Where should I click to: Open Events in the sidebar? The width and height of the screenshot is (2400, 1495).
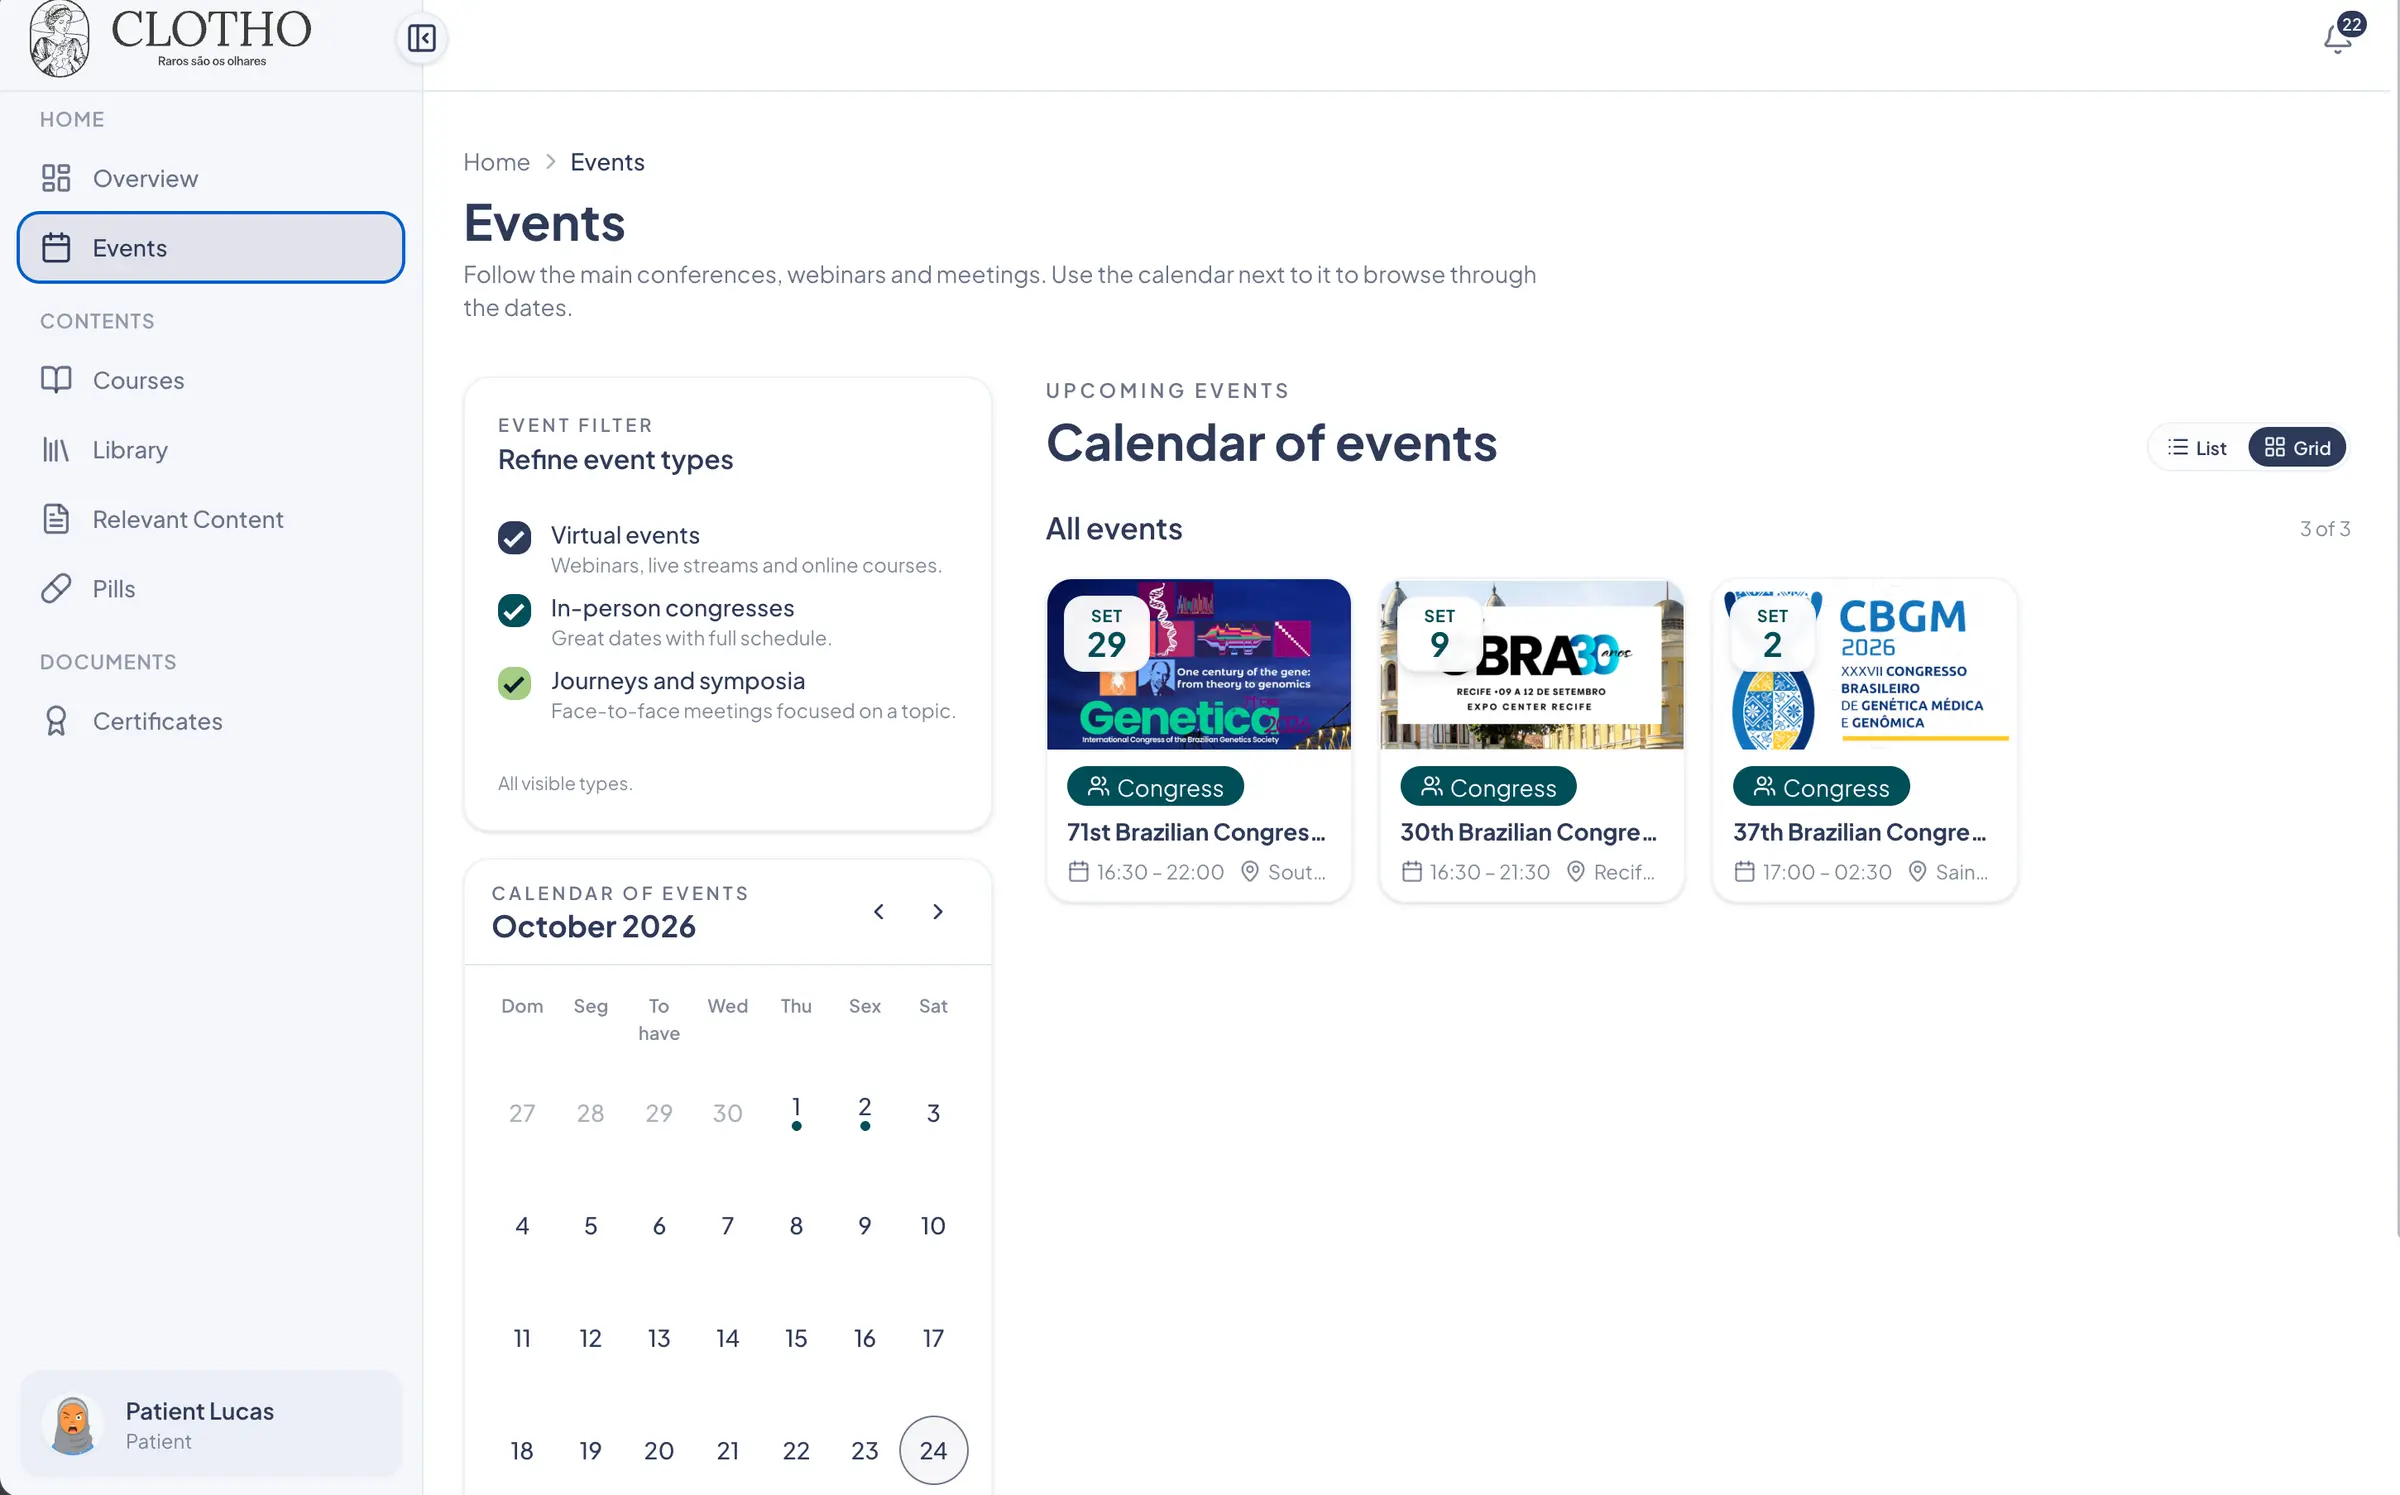(210, 247)
